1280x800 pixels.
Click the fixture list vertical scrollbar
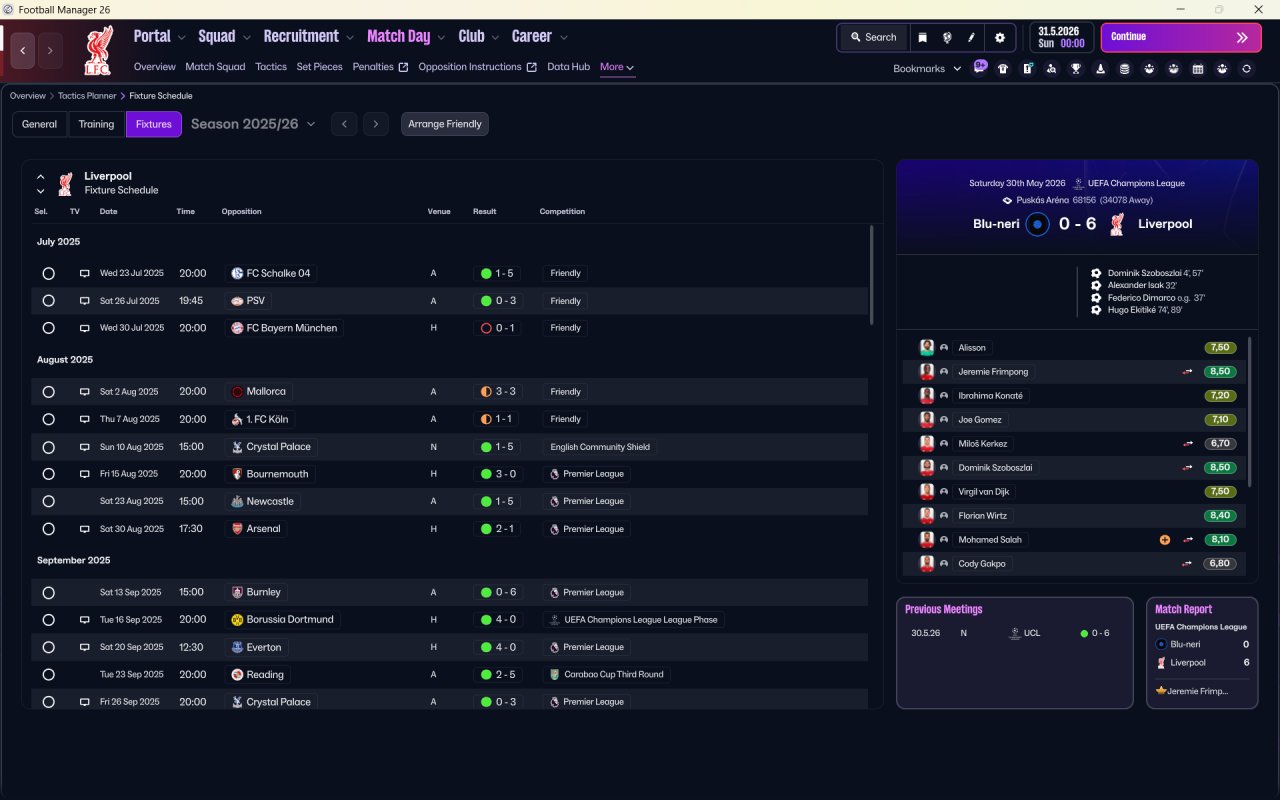(871, 275)
